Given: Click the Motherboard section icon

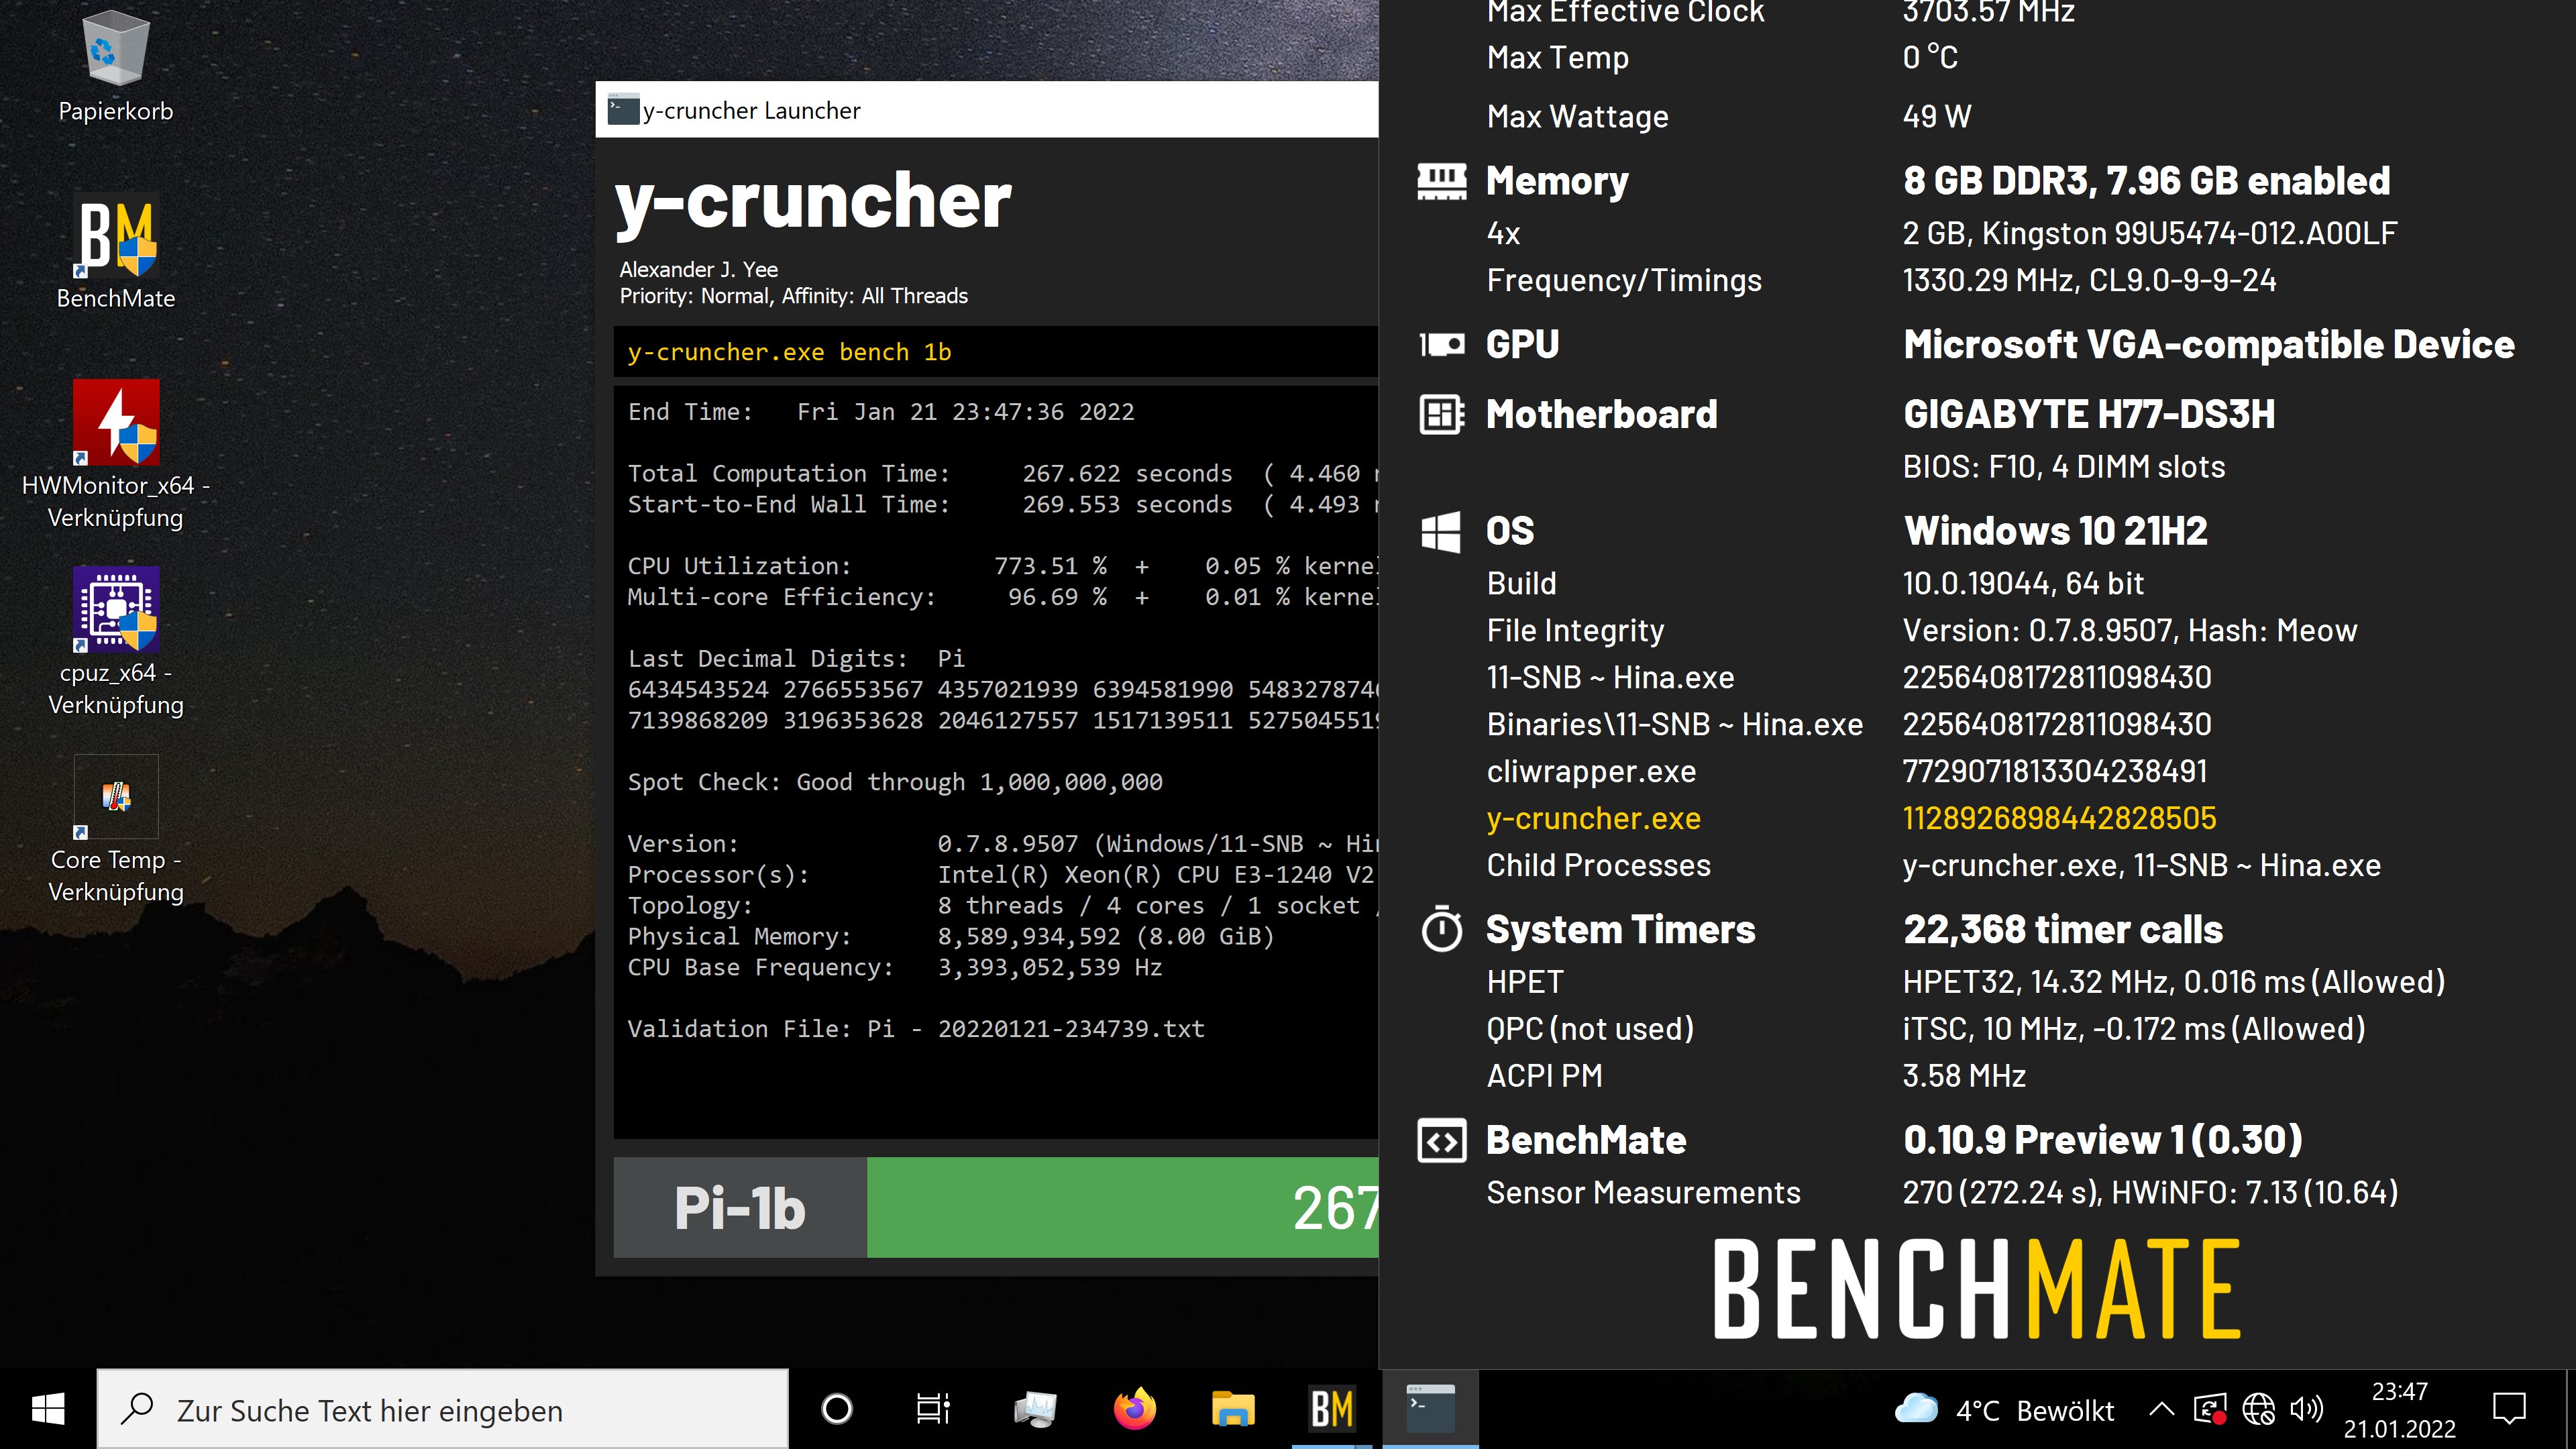Looking at the screenshot, I should (1441, 414).
